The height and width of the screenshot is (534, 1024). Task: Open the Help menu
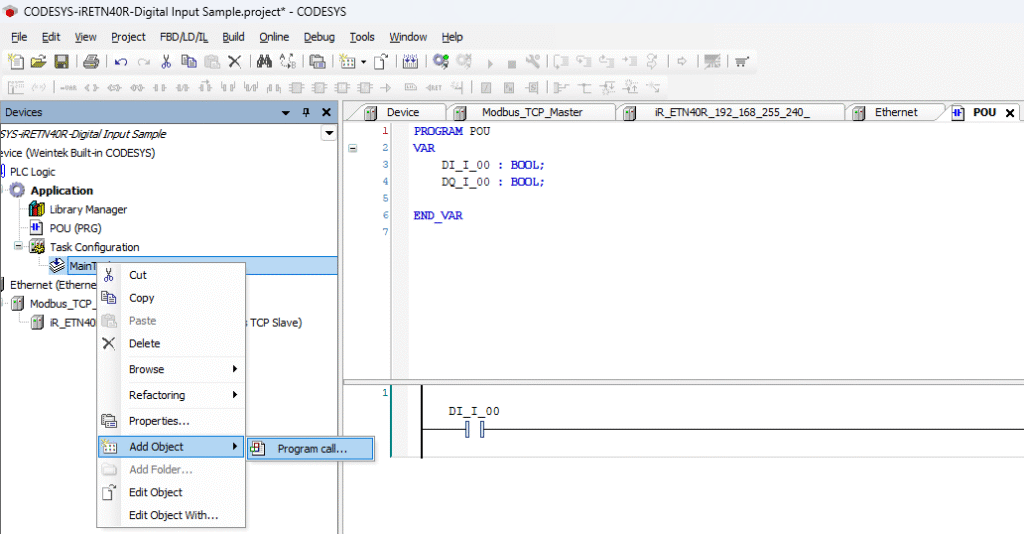[x=452, y=37]
